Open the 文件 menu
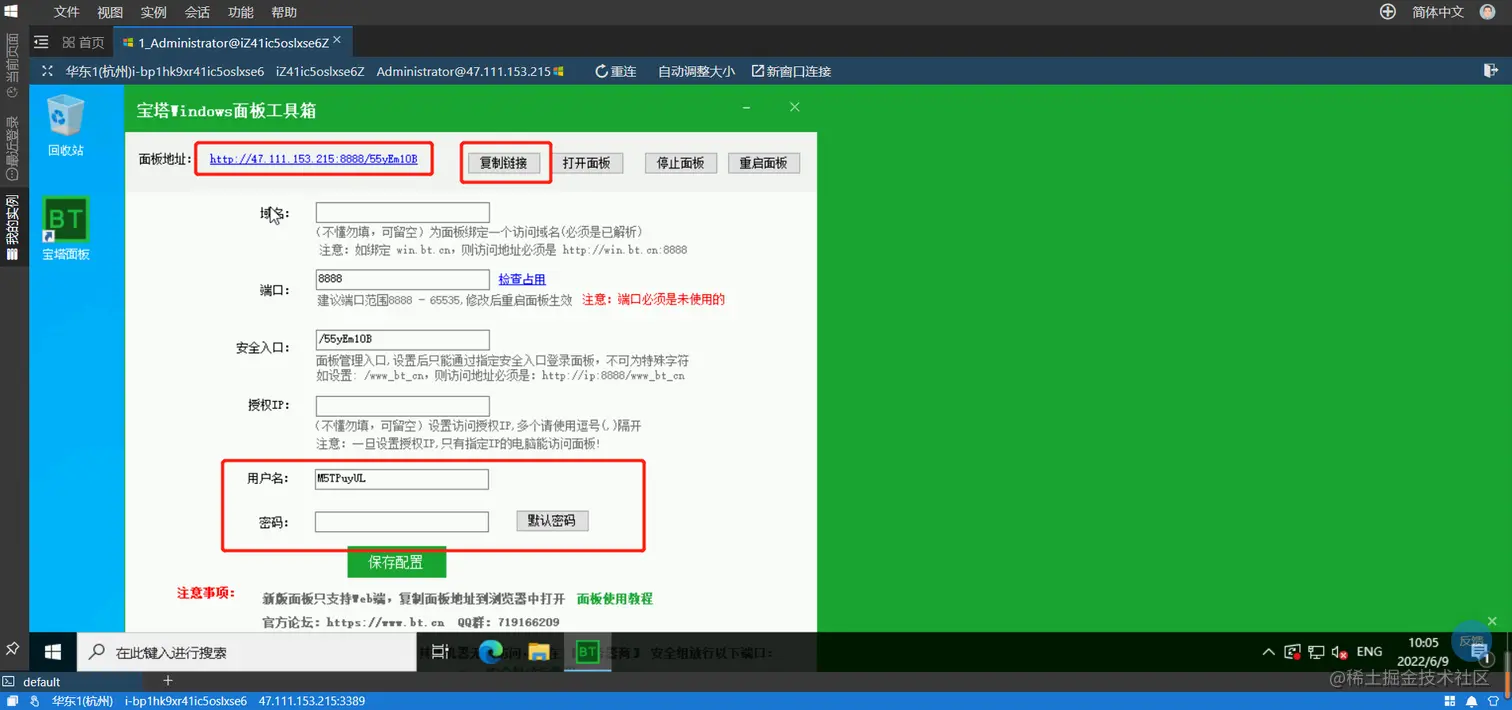The width and height of the screenshot is (1512, 710). pos(66,12)
